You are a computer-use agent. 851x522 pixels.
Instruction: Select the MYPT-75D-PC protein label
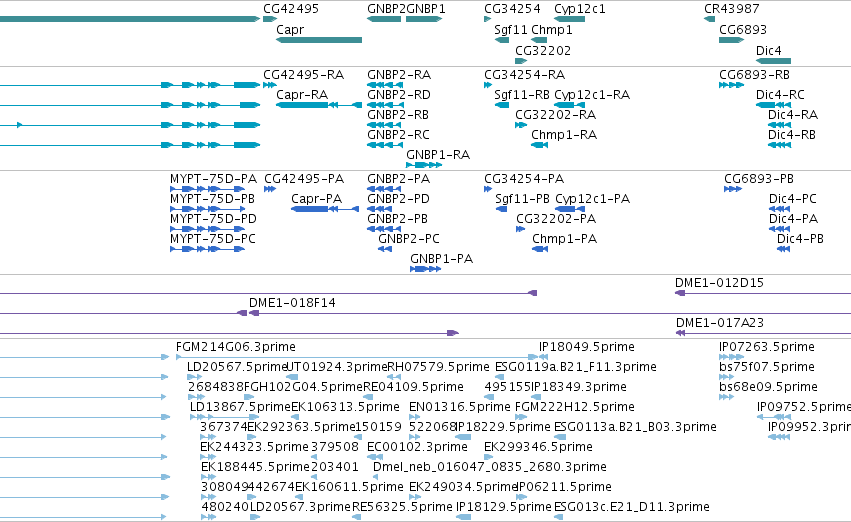213,239
